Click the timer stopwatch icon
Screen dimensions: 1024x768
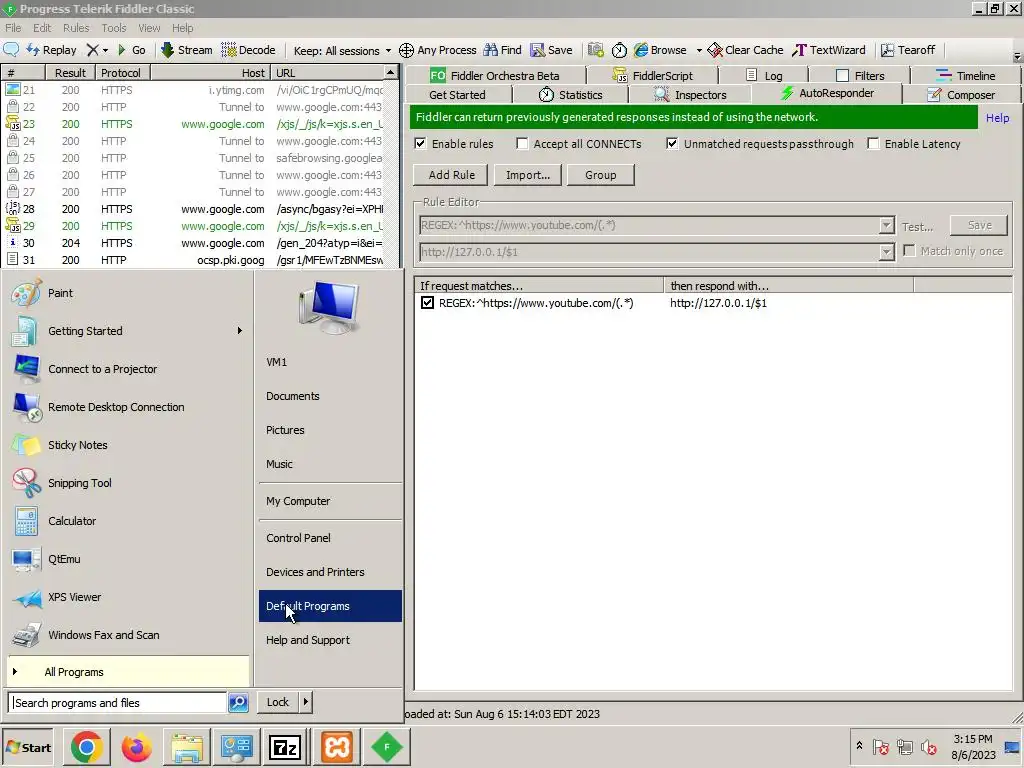[619, 50]
